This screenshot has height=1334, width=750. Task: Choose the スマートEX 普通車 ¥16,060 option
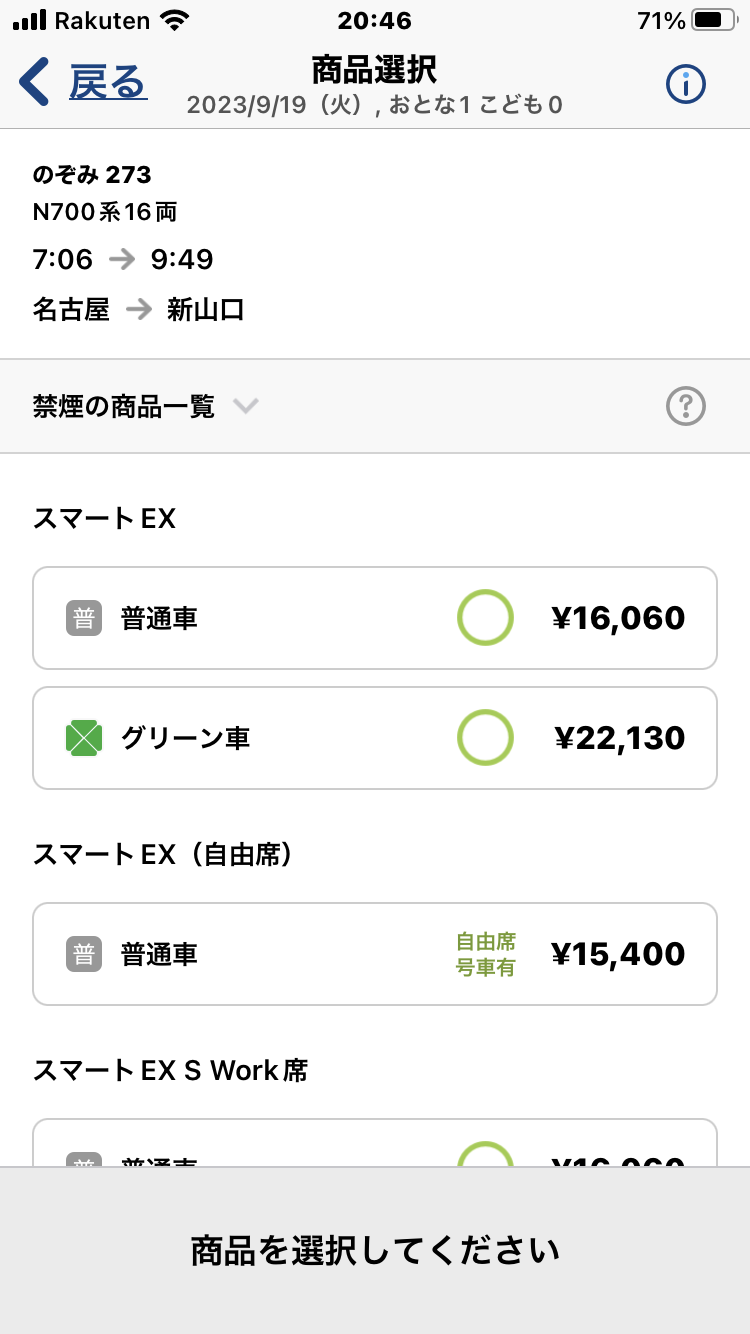(375, 618)
